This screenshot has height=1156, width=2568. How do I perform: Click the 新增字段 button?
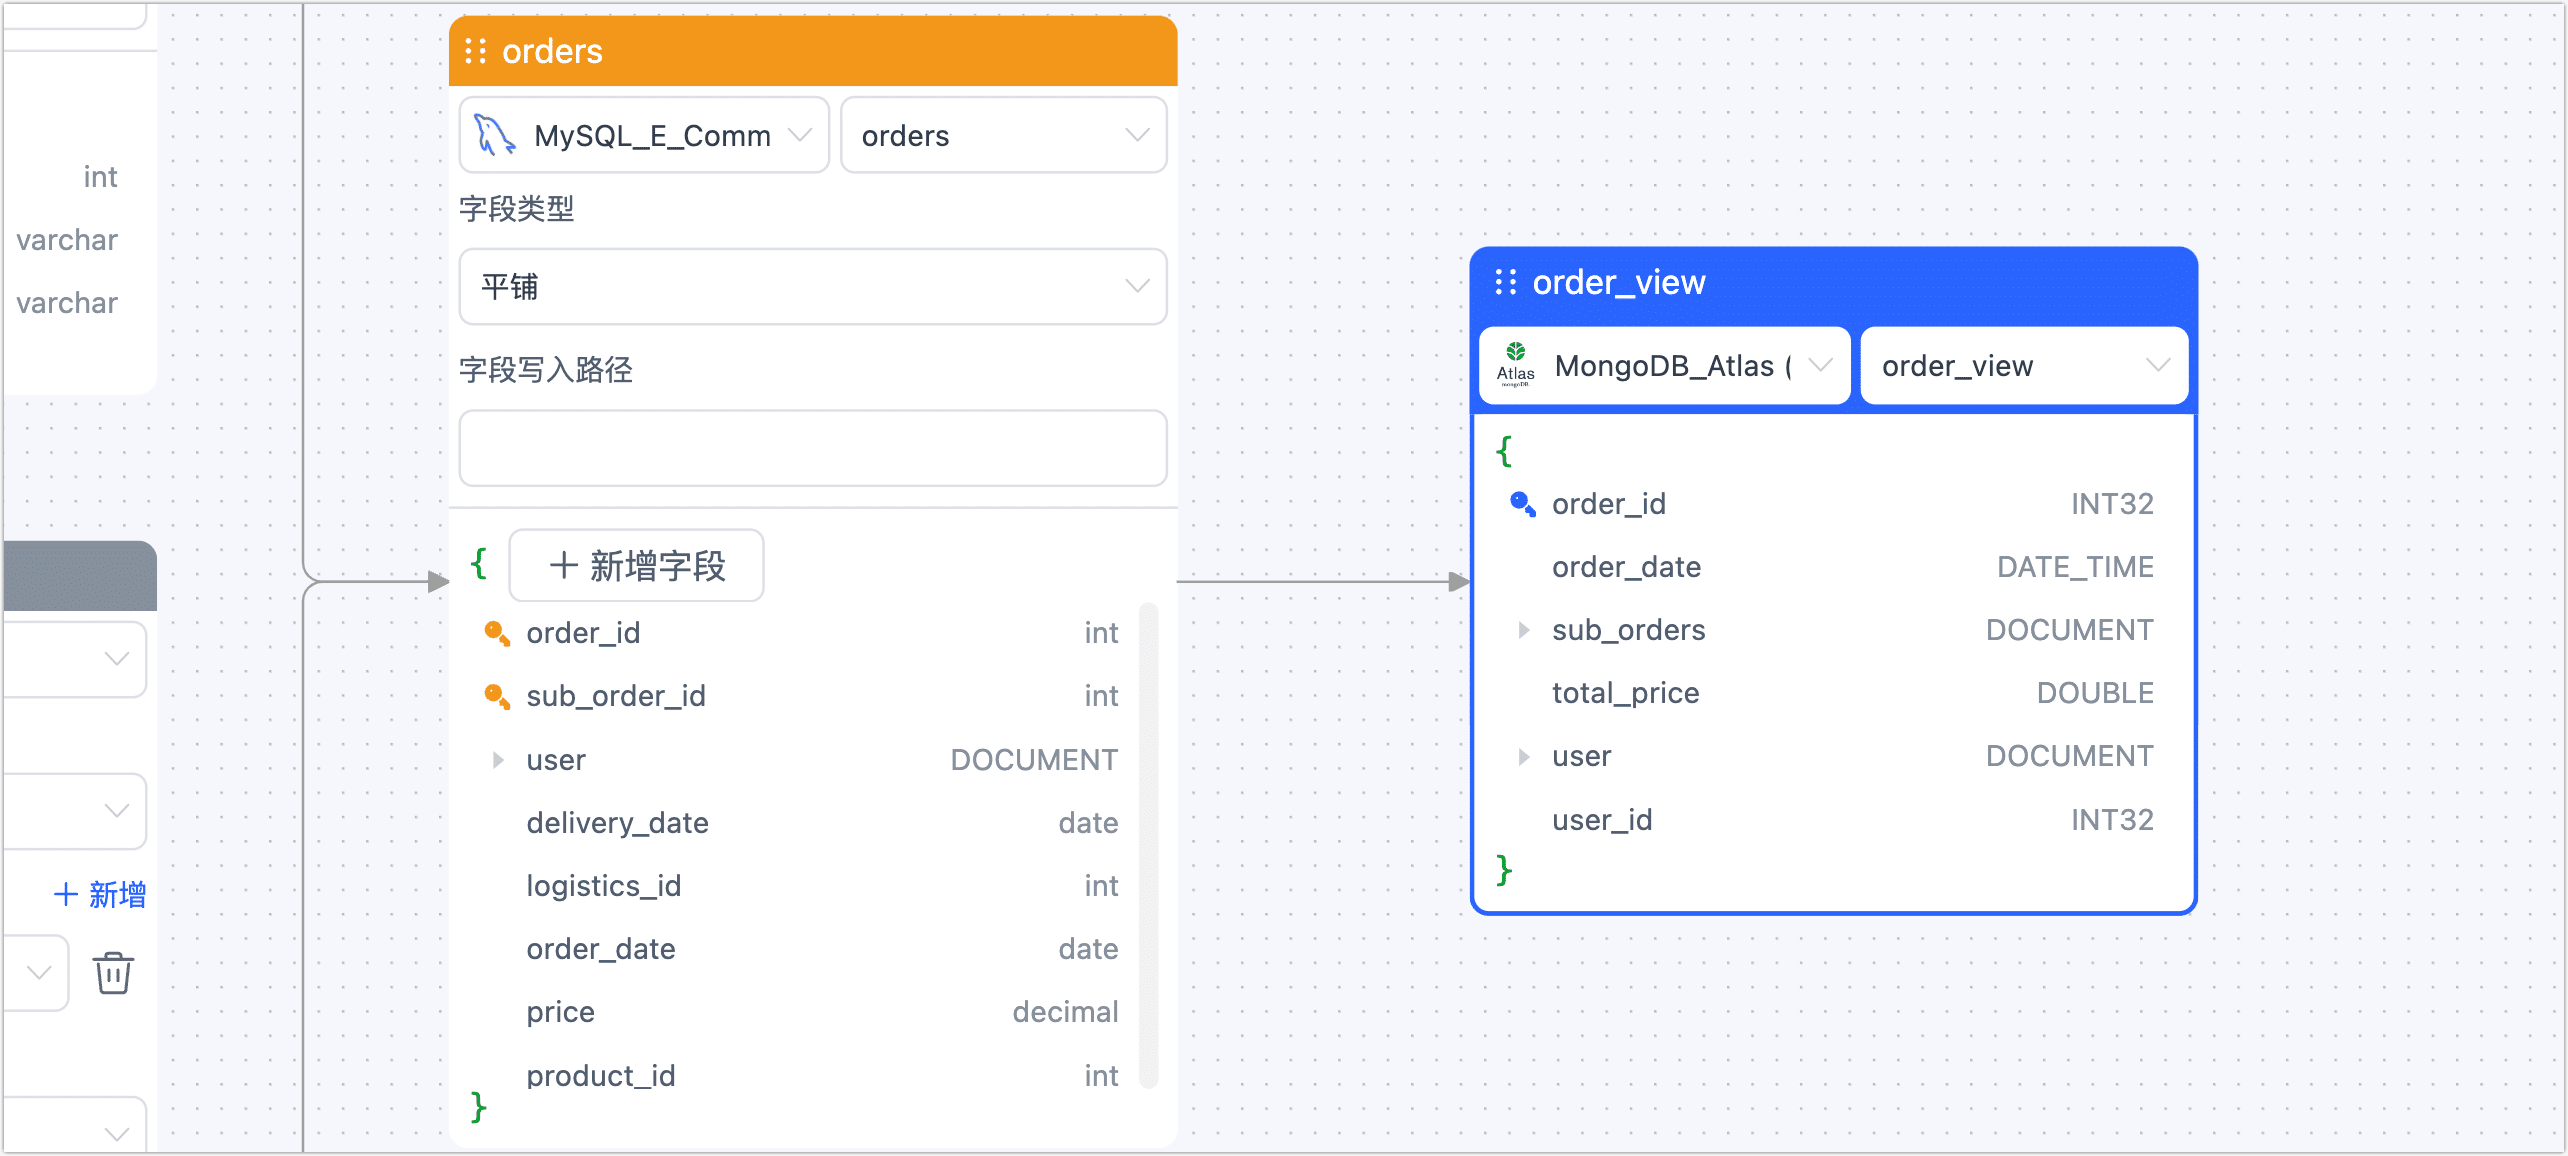tap(637, 566)
